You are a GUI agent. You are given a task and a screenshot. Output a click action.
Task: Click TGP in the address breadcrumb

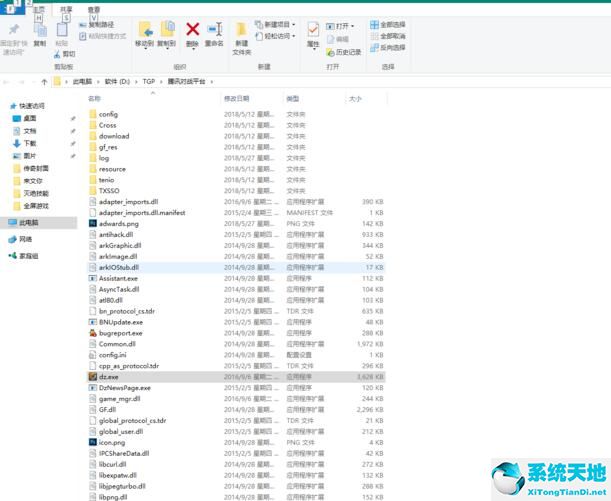point(149,82)
